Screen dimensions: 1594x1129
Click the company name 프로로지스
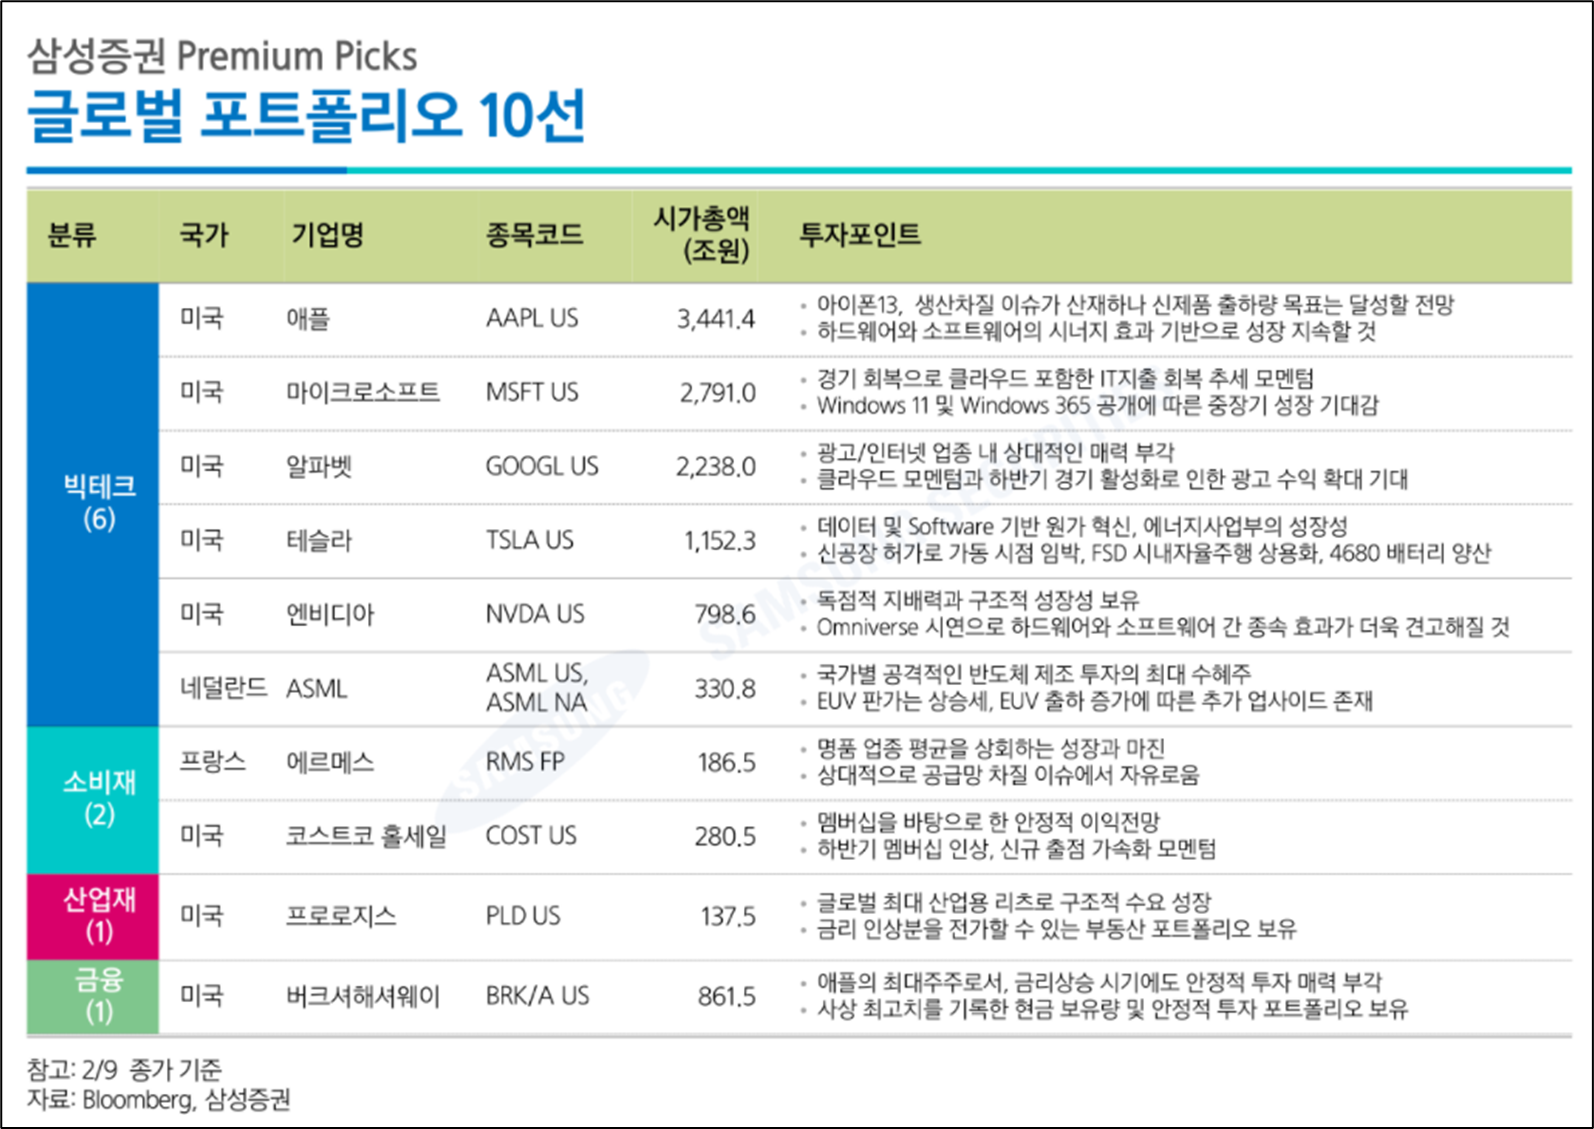pyautogui.click(x=341, y=916)
